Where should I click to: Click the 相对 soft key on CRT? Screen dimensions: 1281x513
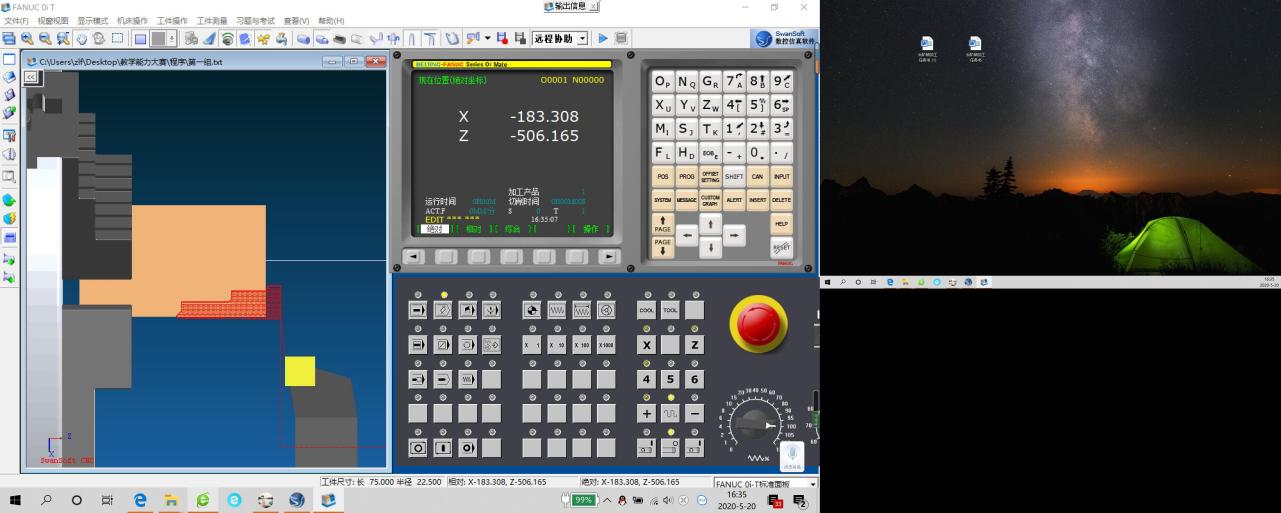point(474,229)
